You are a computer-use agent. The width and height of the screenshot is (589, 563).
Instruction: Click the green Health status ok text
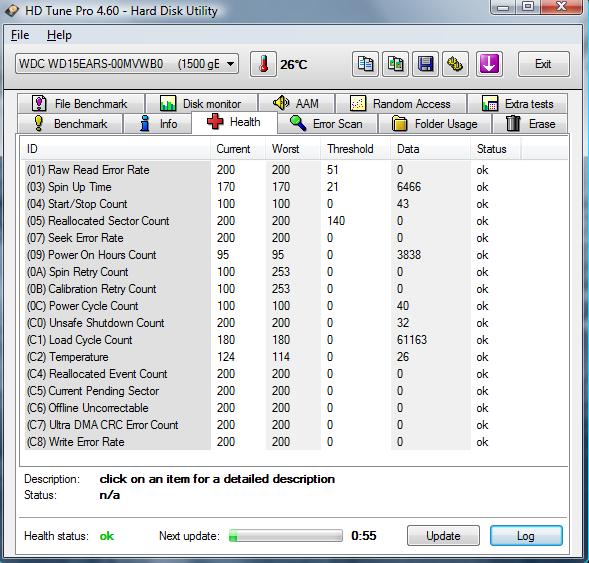click(107, 536)
